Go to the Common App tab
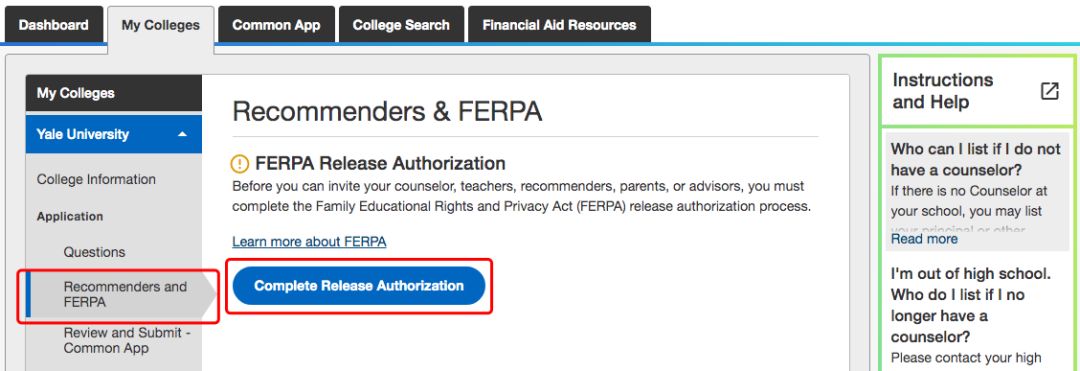The height and width of the screenshot is (371, 1080). [x=276, y=25]
